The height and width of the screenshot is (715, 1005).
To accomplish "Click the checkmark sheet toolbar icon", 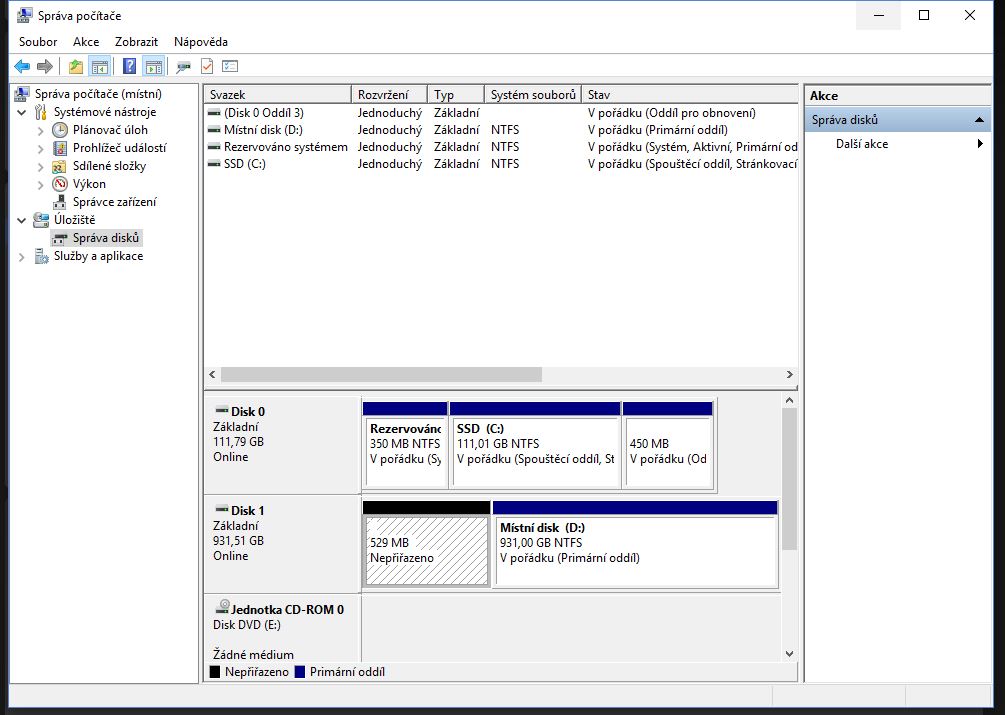I will coord(207,67).
